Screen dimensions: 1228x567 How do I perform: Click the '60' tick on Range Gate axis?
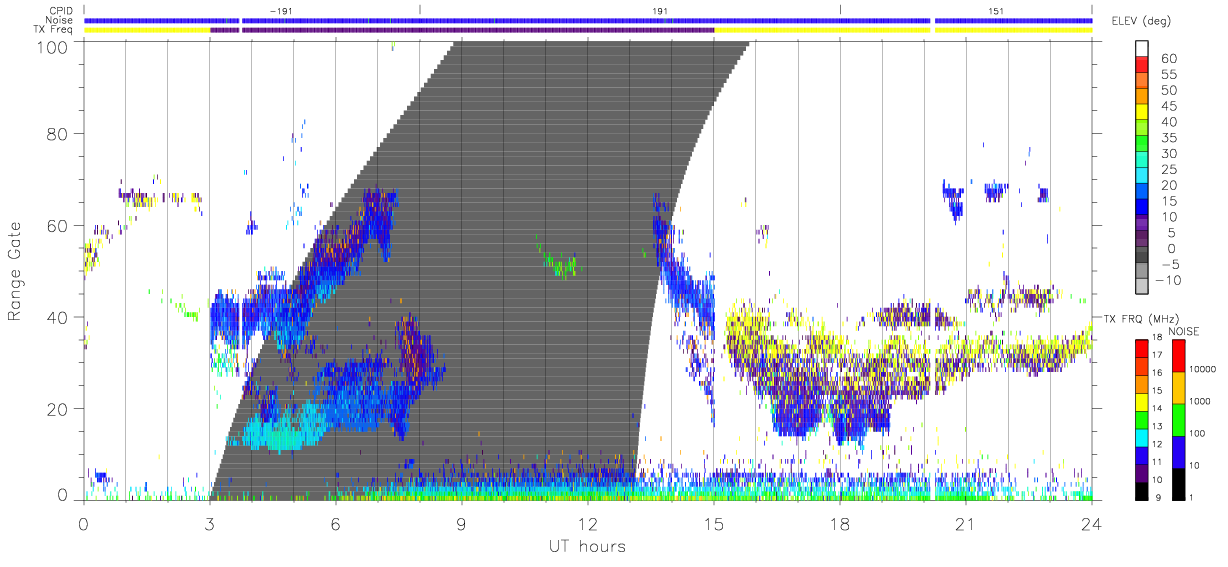[58, 226]
